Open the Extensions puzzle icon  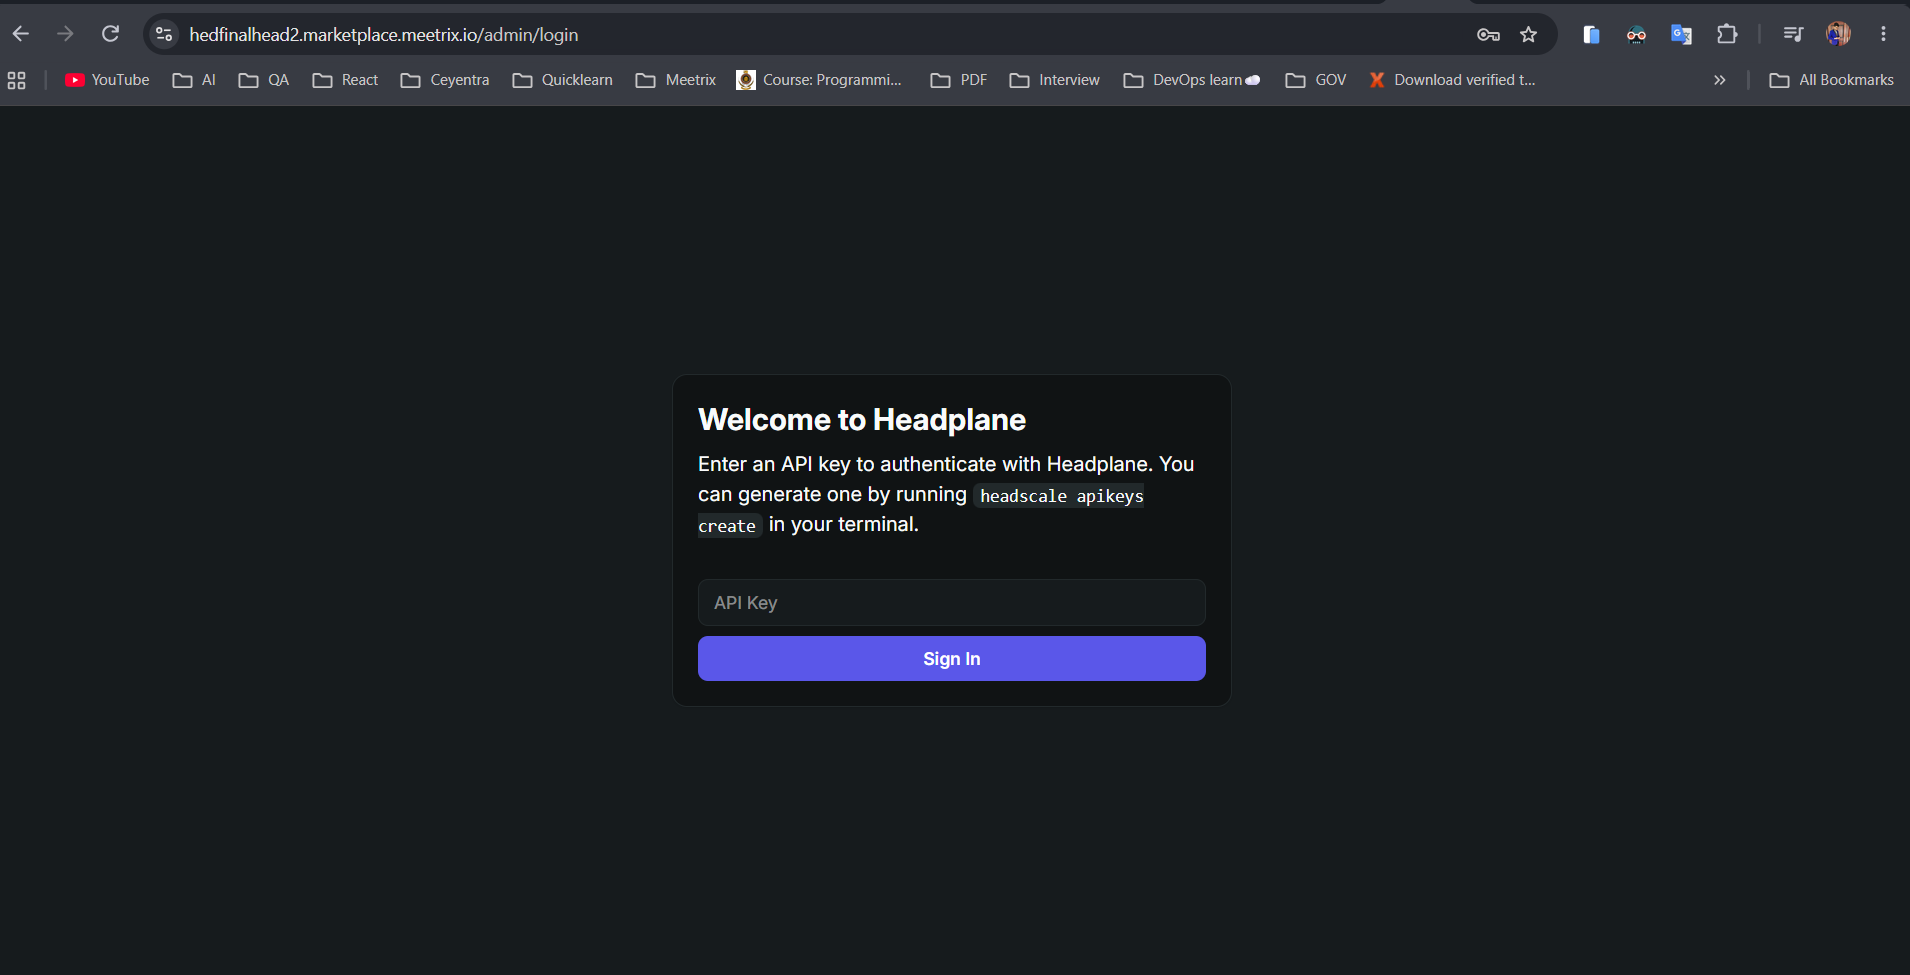1727,35
